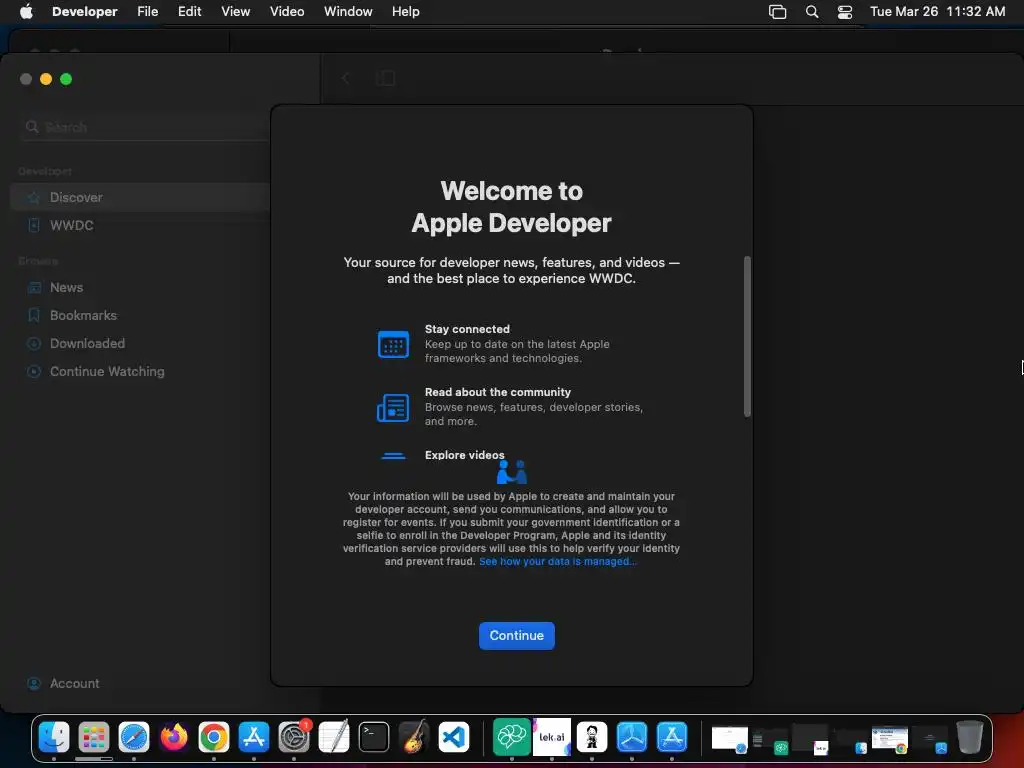
Task: Click the Downloaded arrow icon
Action: [x=34, y=344]
